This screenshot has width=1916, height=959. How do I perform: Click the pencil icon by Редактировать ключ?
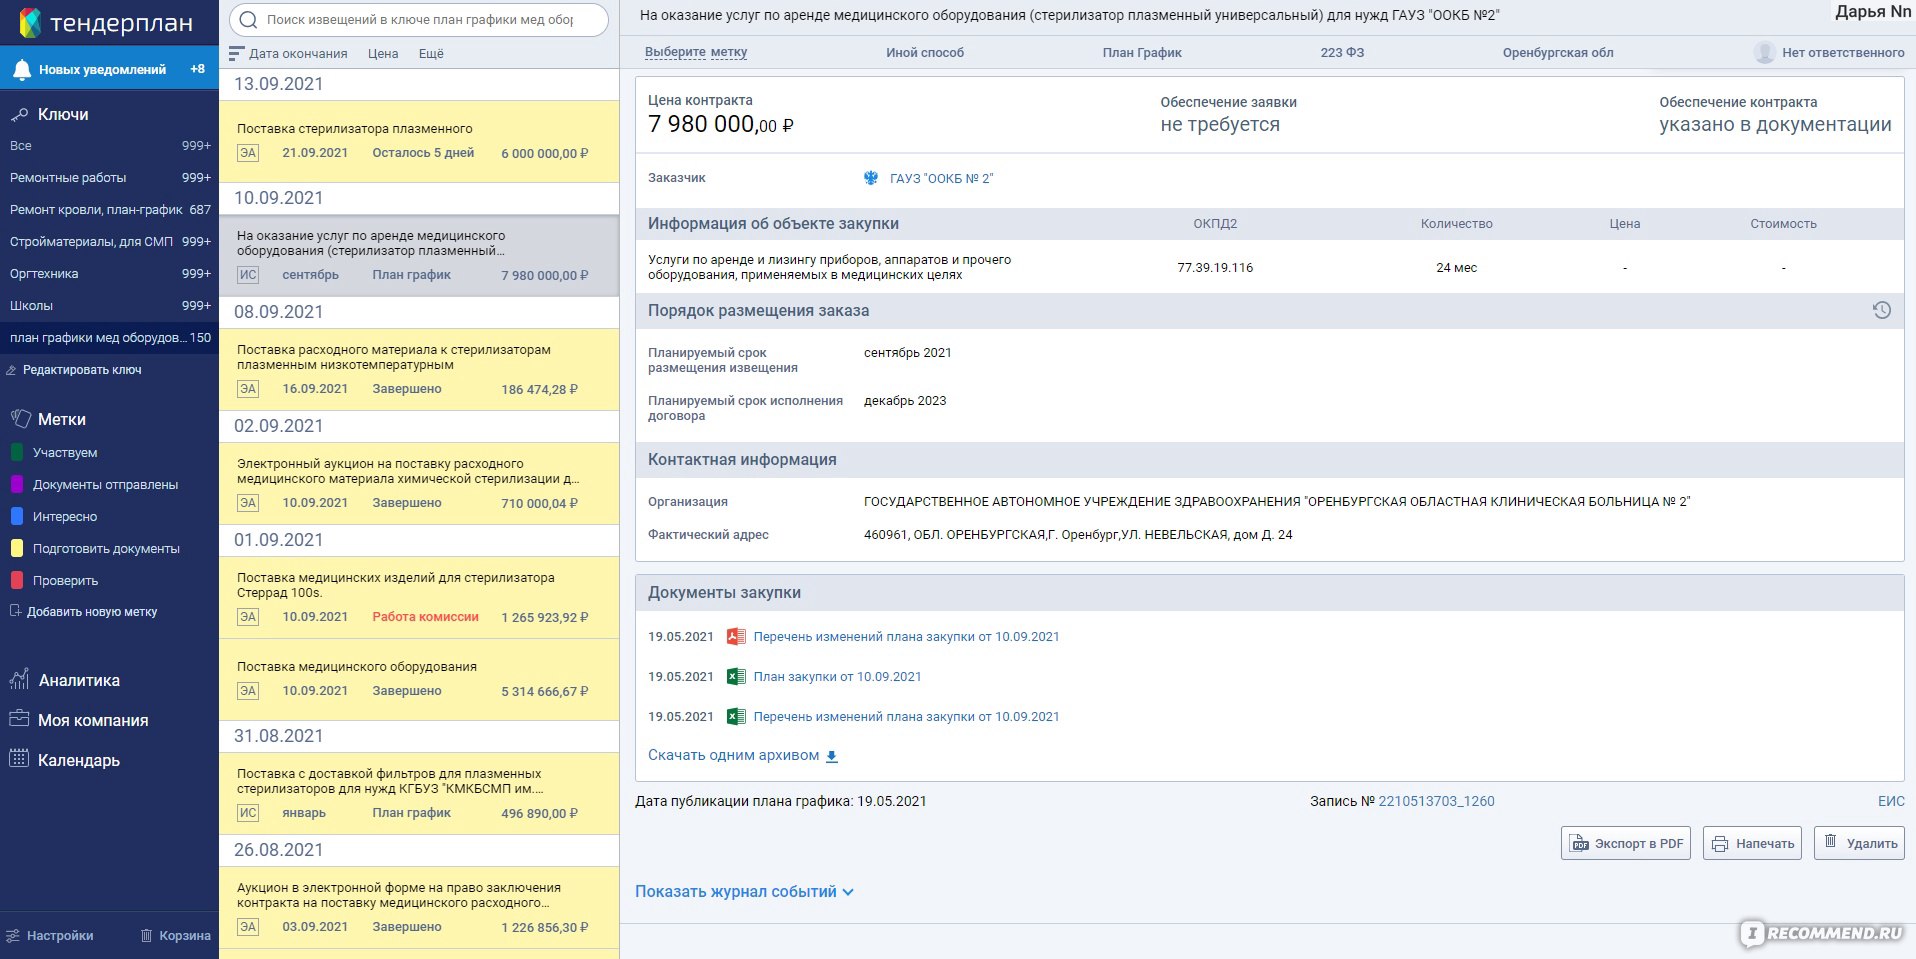(12, 370)
